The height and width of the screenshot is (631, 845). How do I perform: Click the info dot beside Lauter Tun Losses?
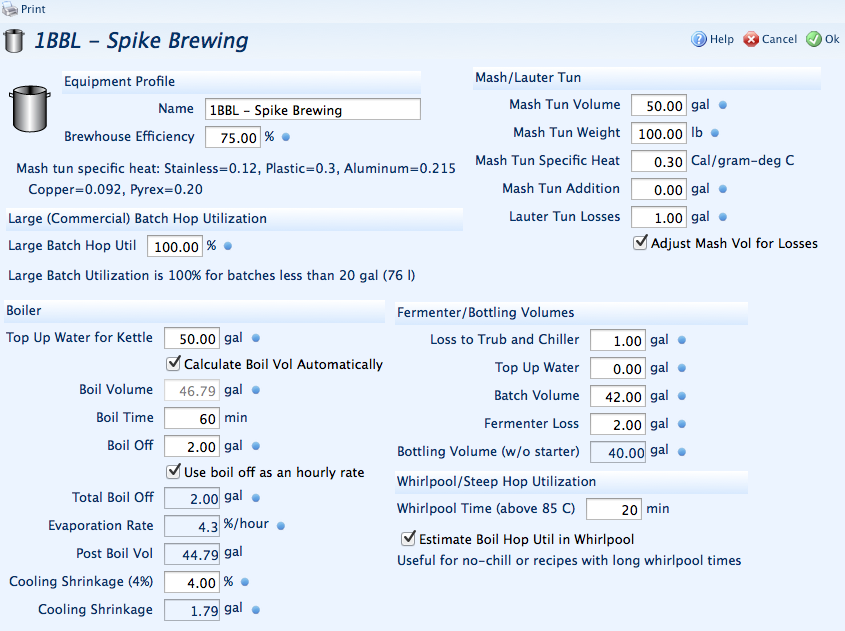click(x=723, y=217)
